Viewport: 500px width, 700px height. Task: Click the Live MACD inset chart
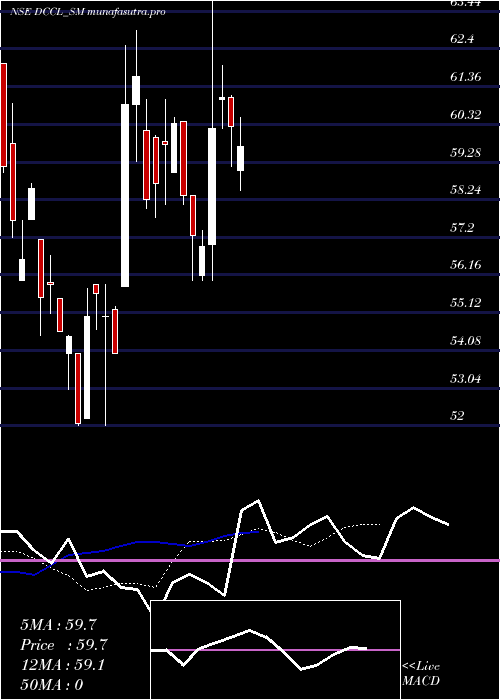[275, 650]
